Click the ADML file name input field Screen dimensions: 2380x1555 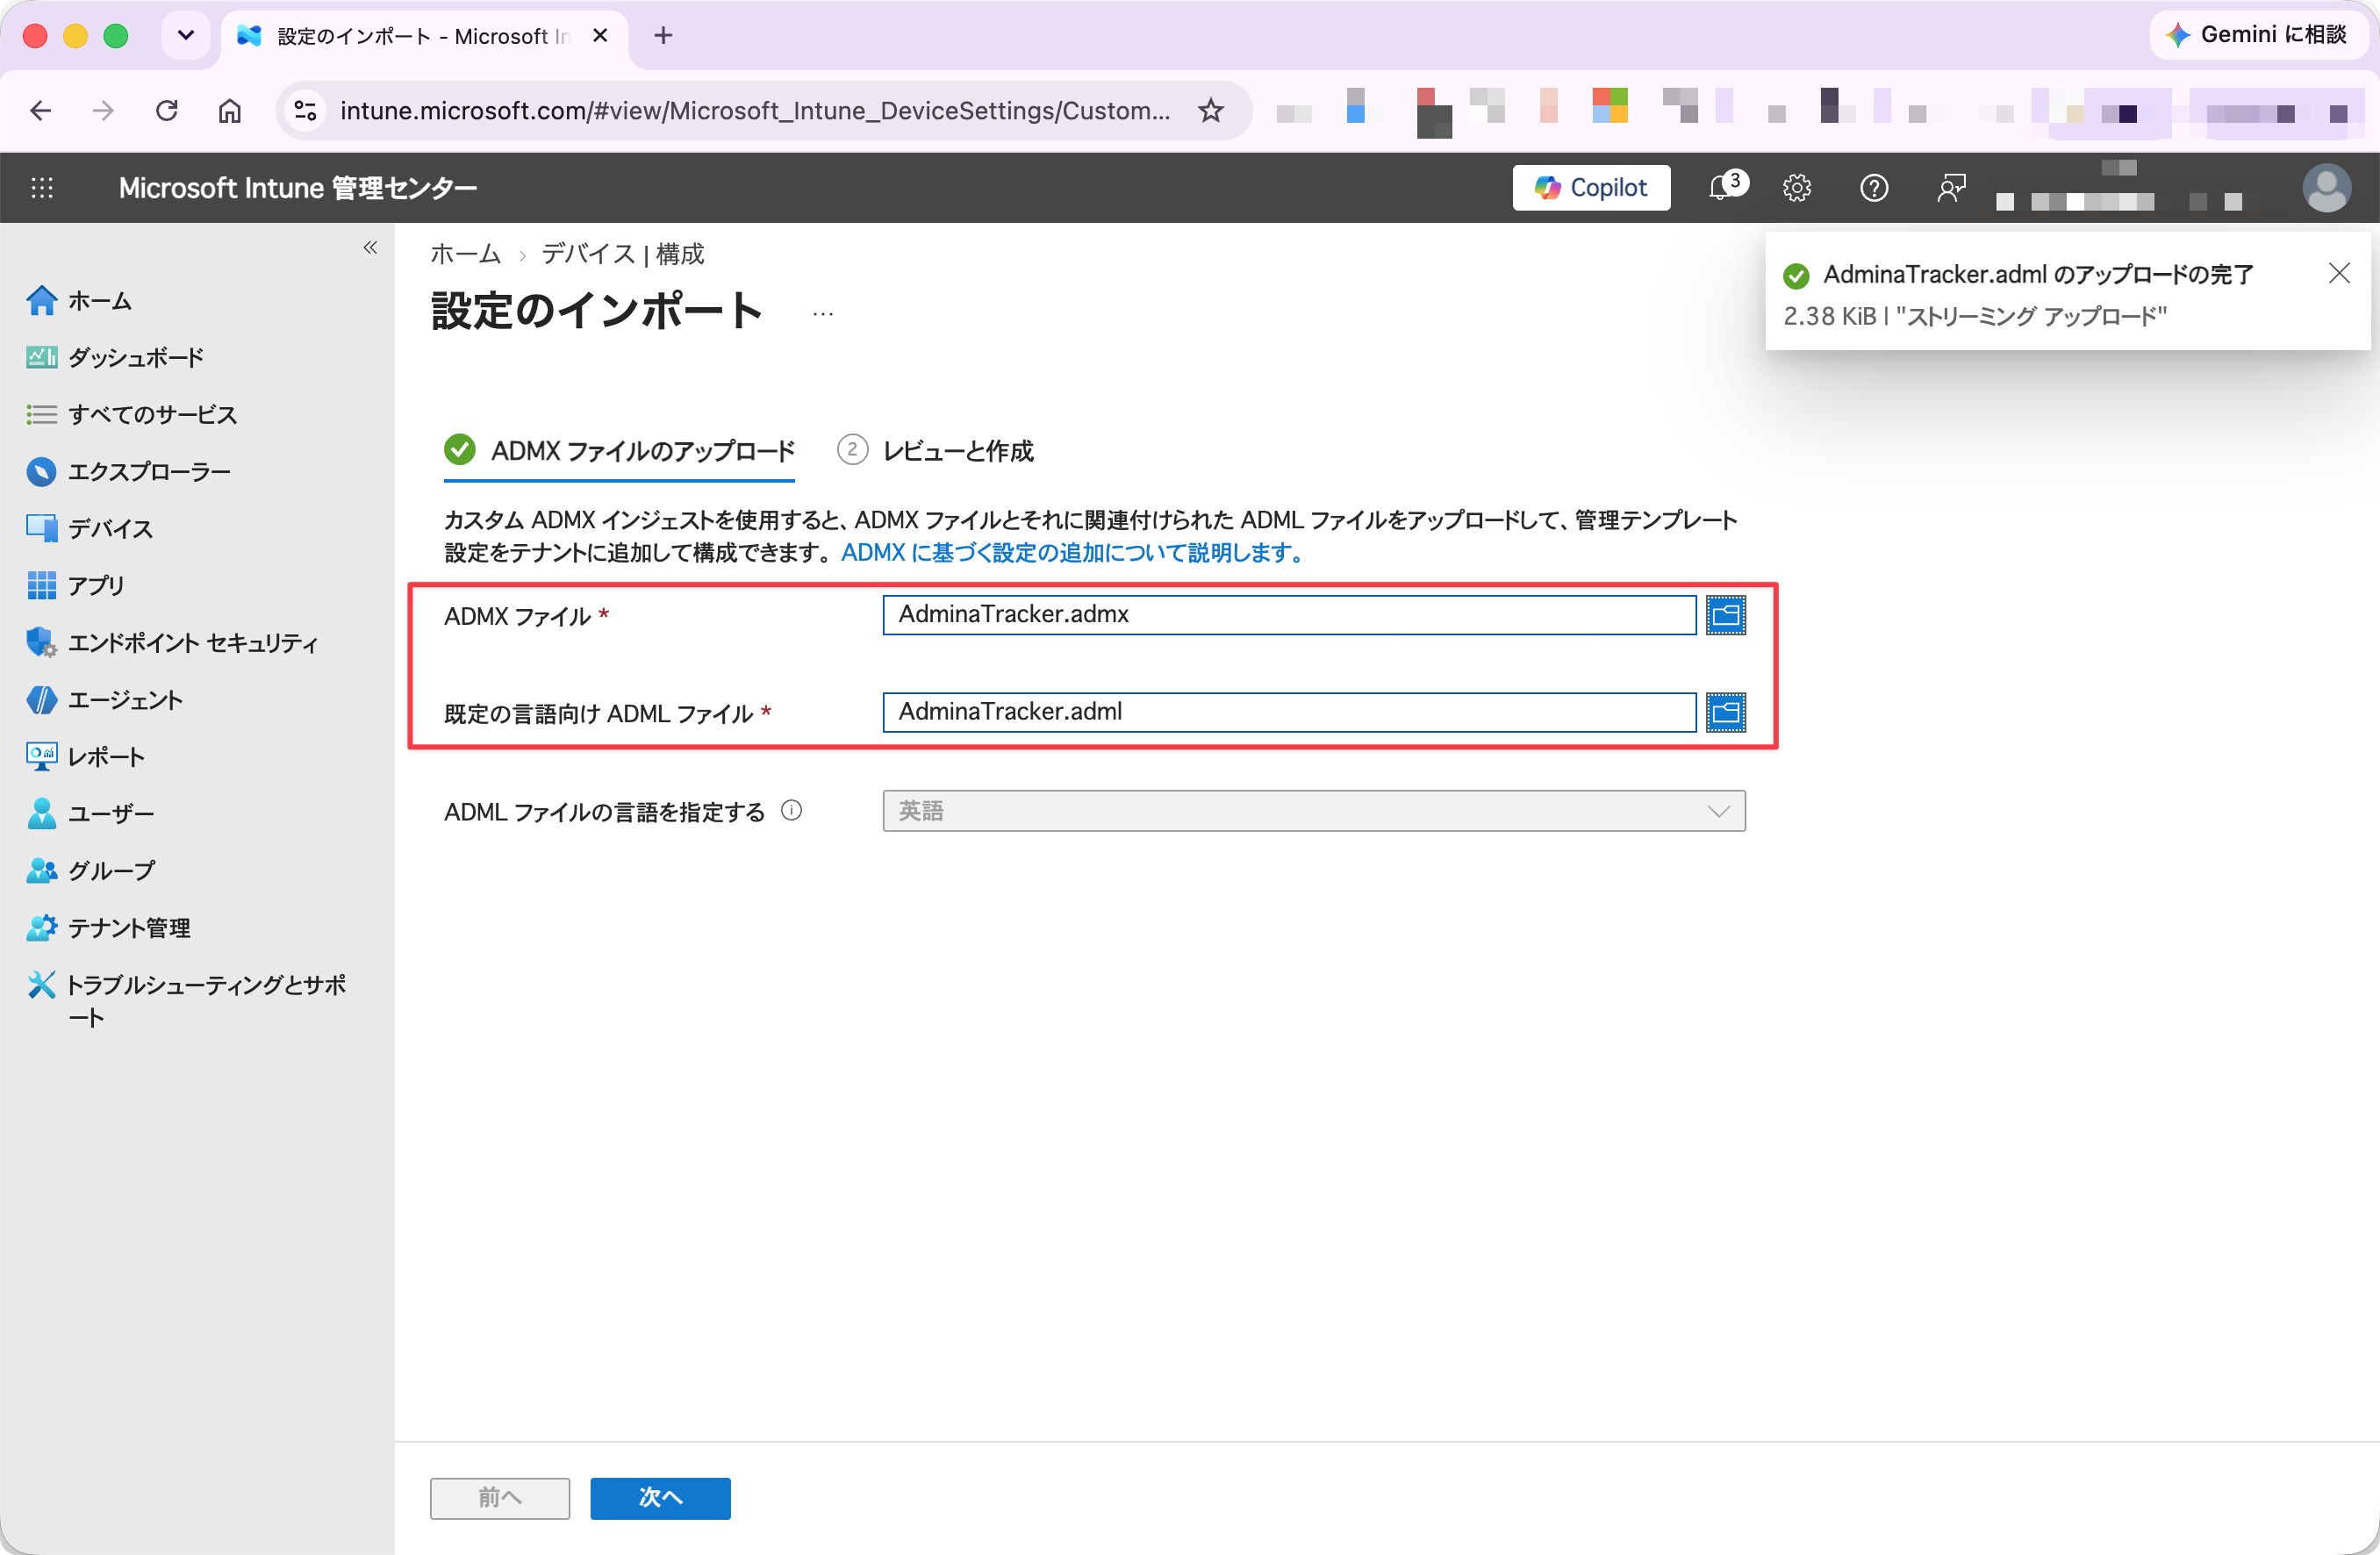pos(1289,712)
